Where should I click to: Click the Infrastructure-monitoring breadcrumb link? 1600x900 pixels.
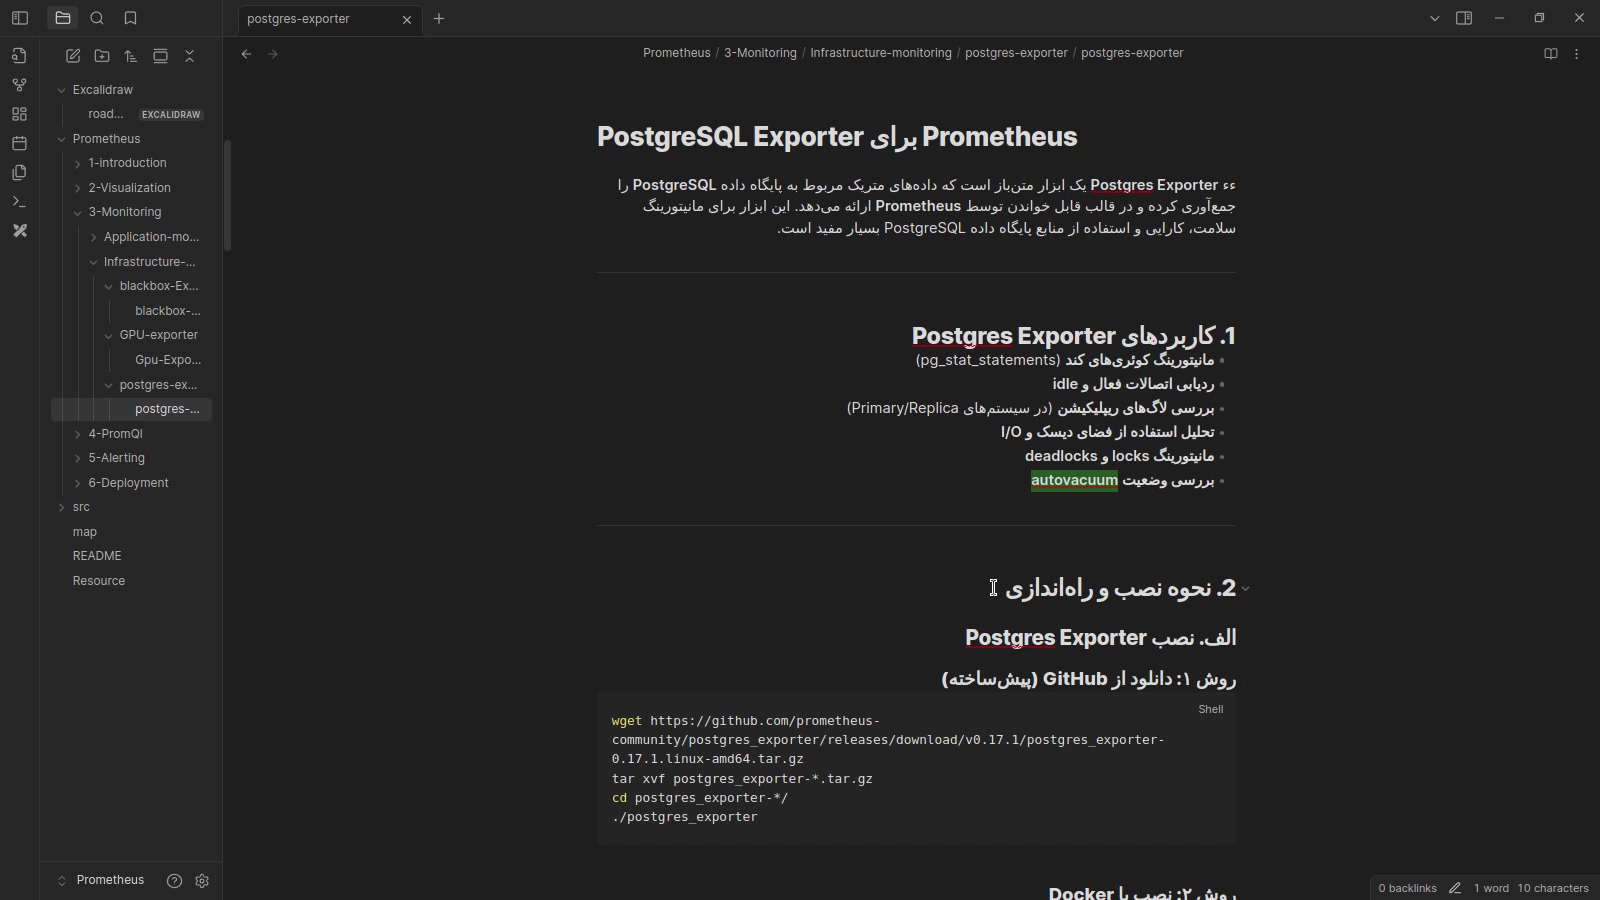click(x=881, y=53)
